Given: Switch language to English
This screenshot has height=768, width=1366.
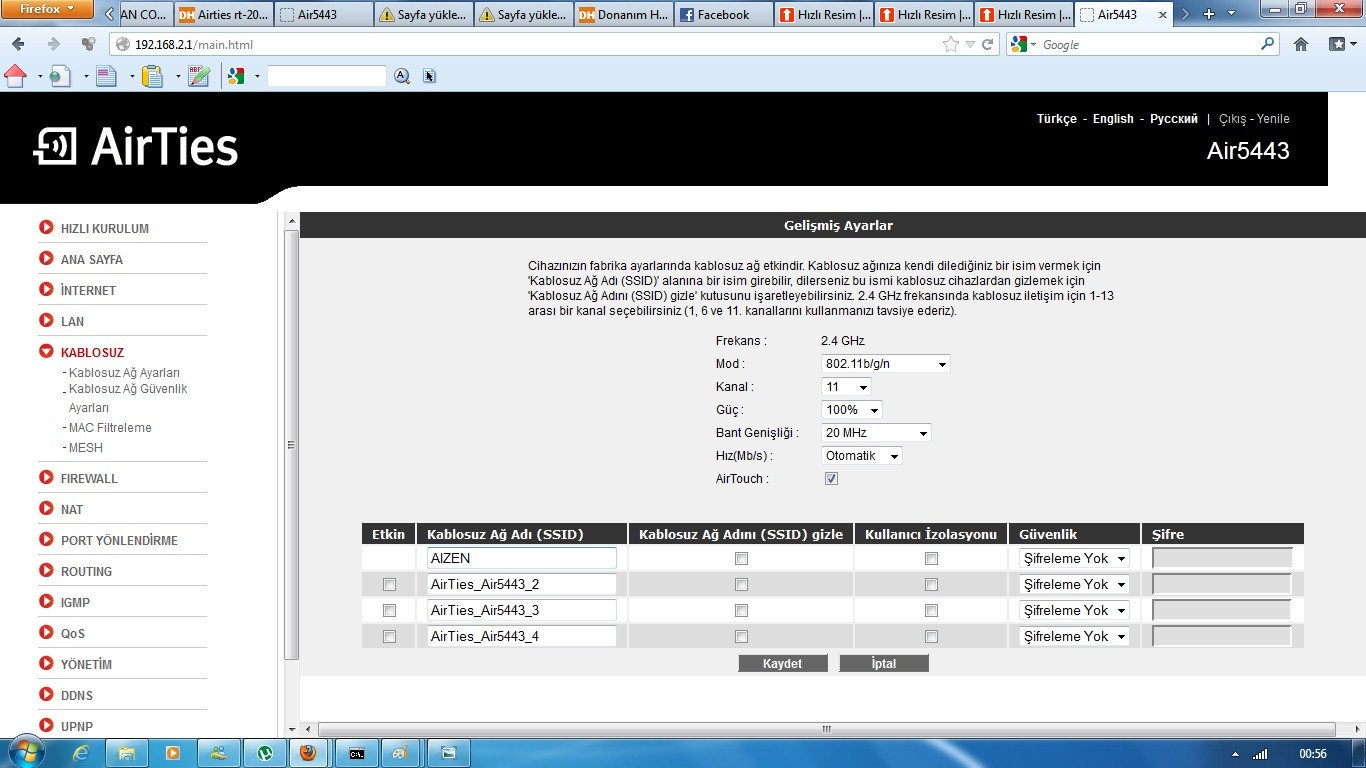Looking at the screenshot, I should tap(1113, 119).
